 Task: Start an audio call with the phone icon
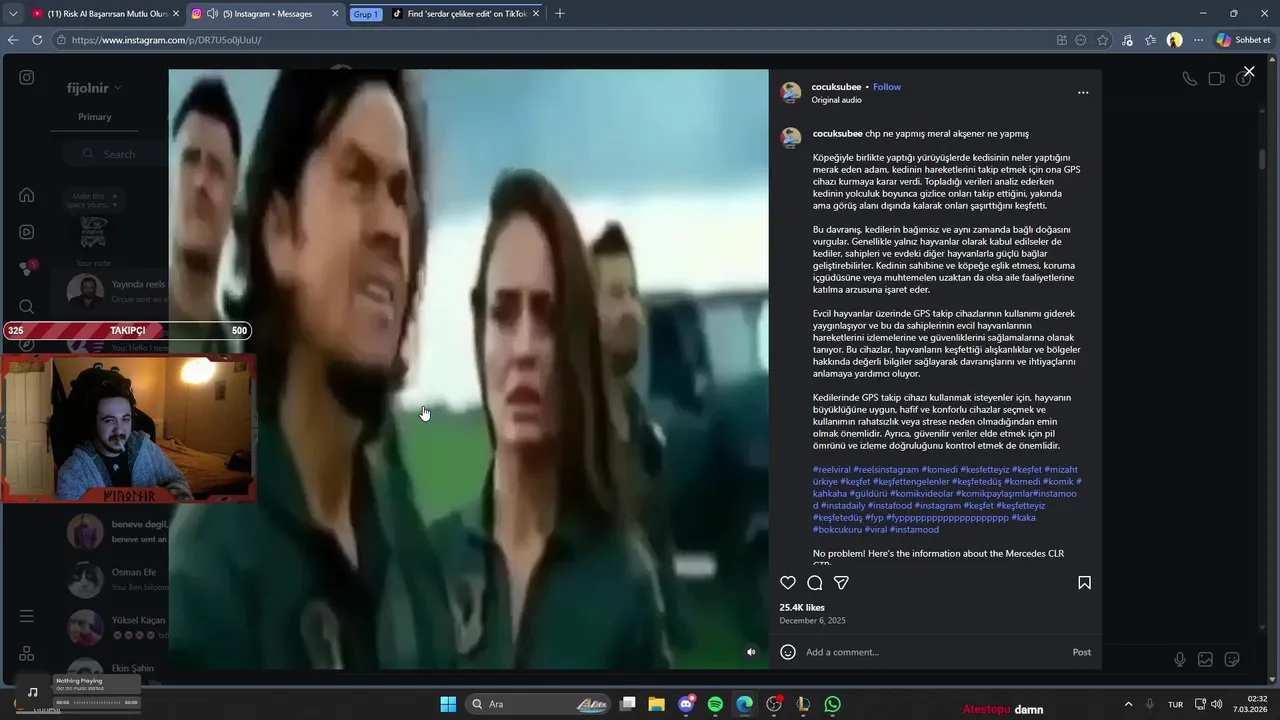pos(1189,79)
